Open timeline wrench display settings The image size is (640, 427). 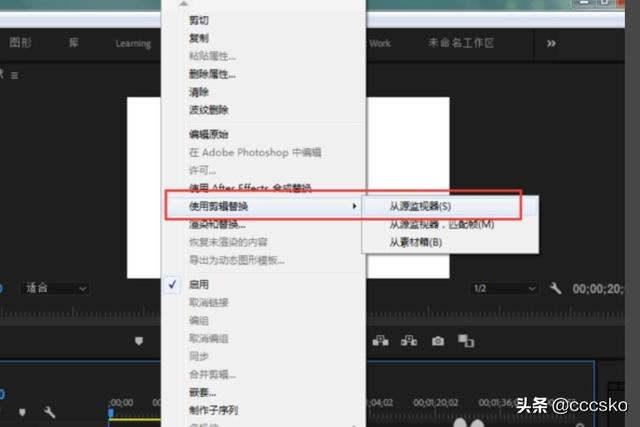coord(49,412)
